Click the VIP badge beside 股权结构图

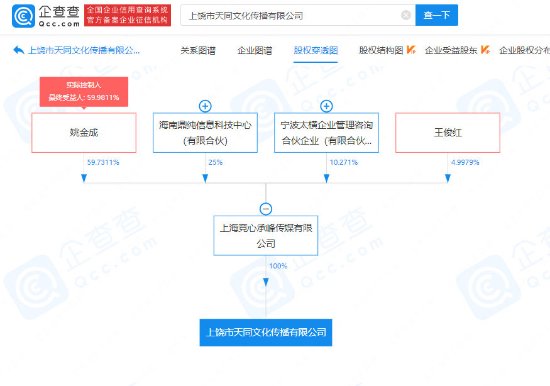(x=411, y=50)
